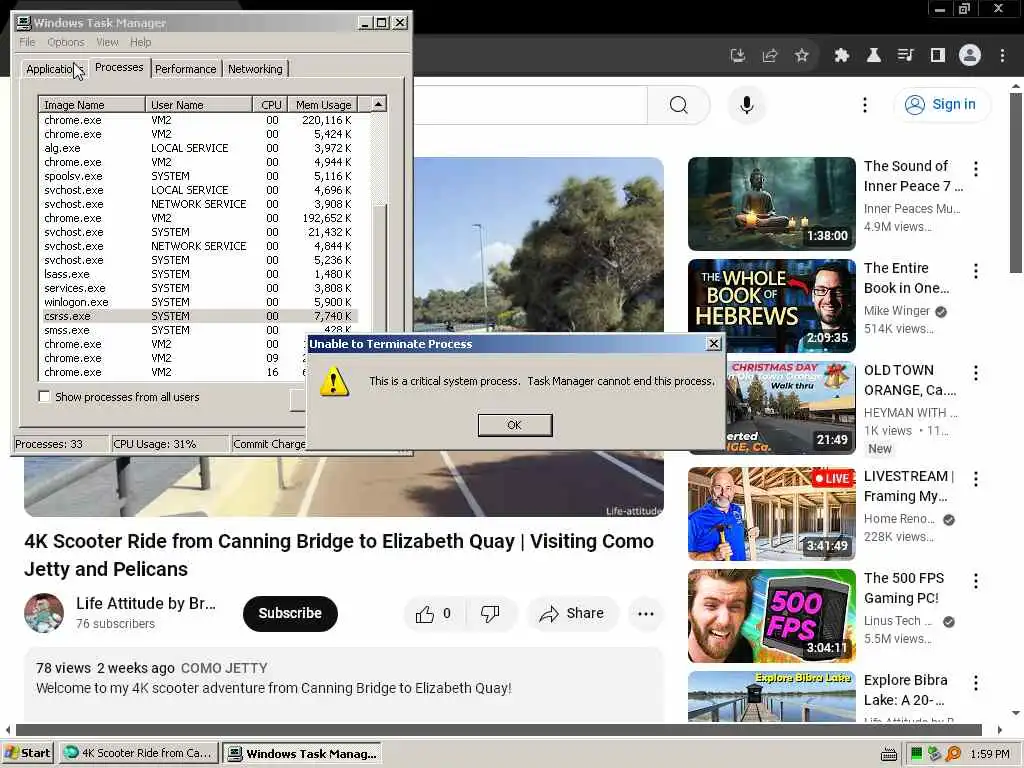
Task: Check Show processes from all users
Action: [44, 396]
